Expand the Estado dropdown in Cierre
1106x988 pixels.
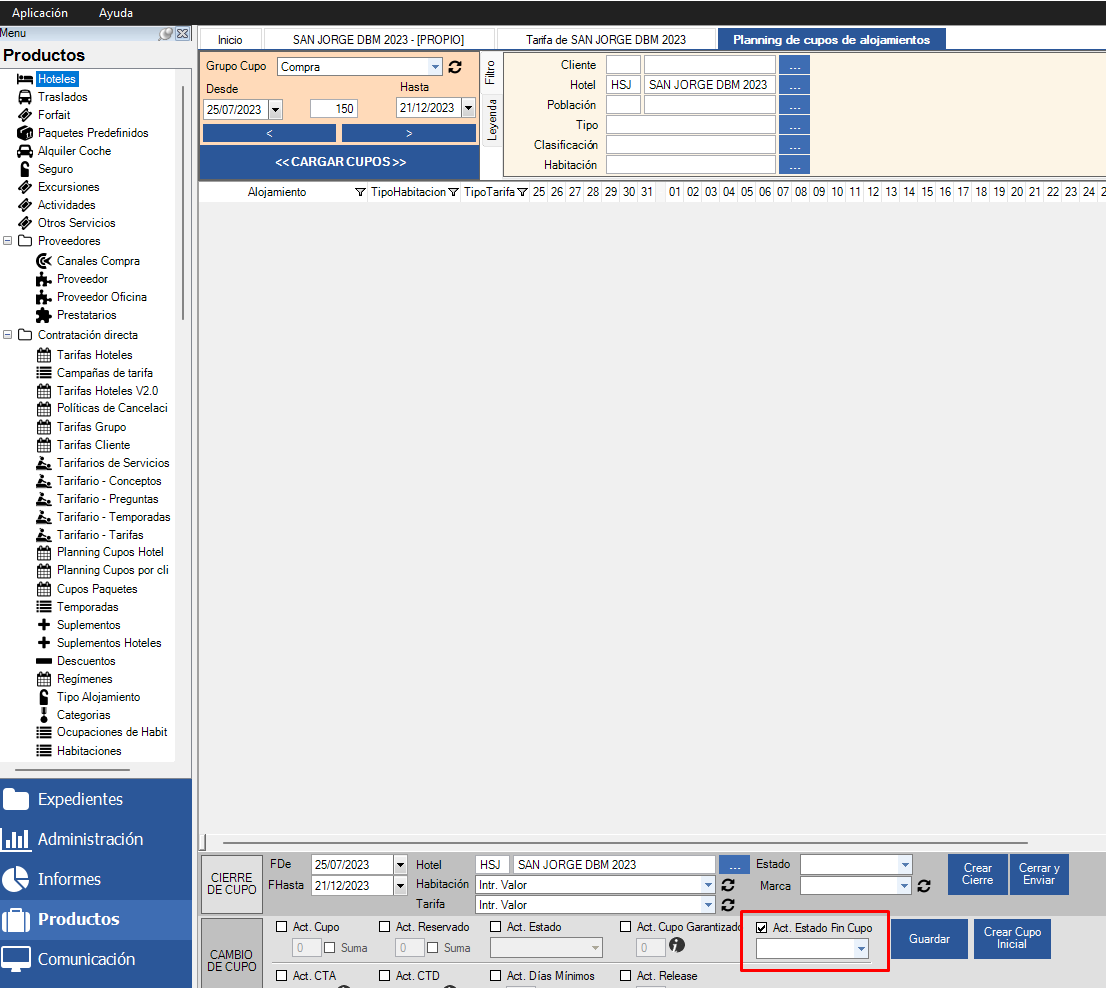(x=905, y=865)
